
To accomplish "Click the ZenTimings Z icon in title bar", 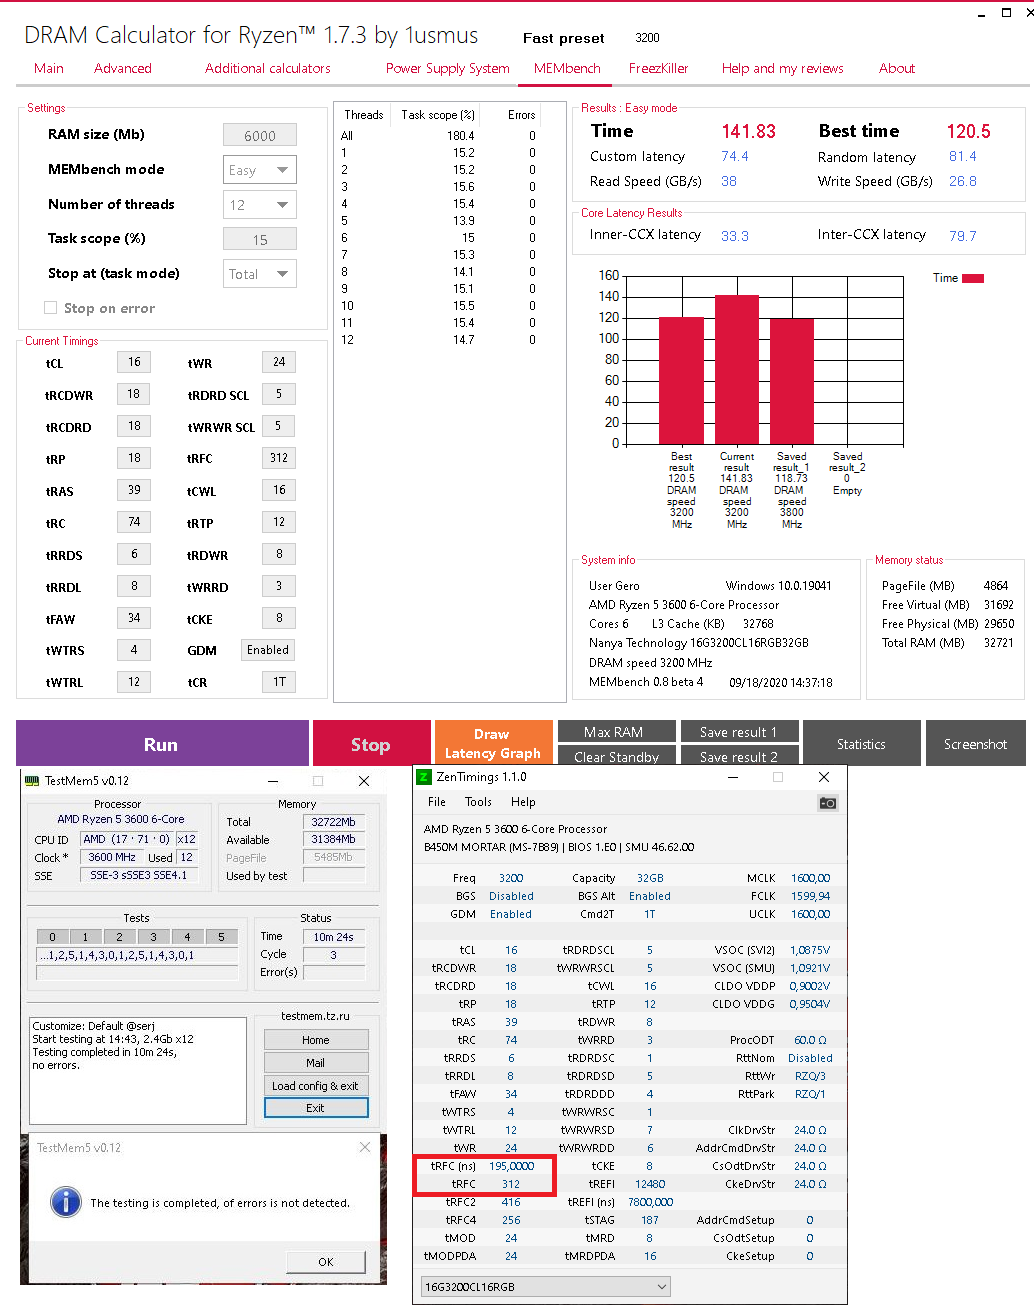I will [x=426, y=777].
